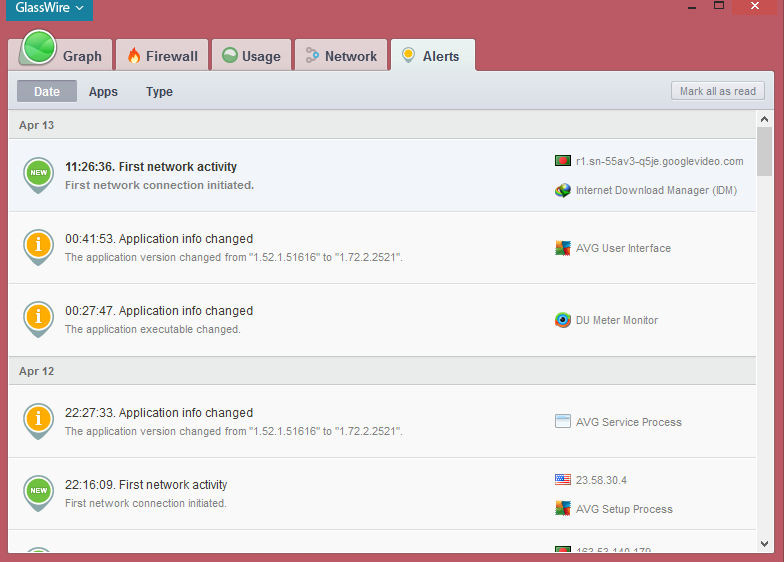Click the green GlassWire globe icon
The height and width of the screenshot is (562, 784).
click(x=39, y=47)
